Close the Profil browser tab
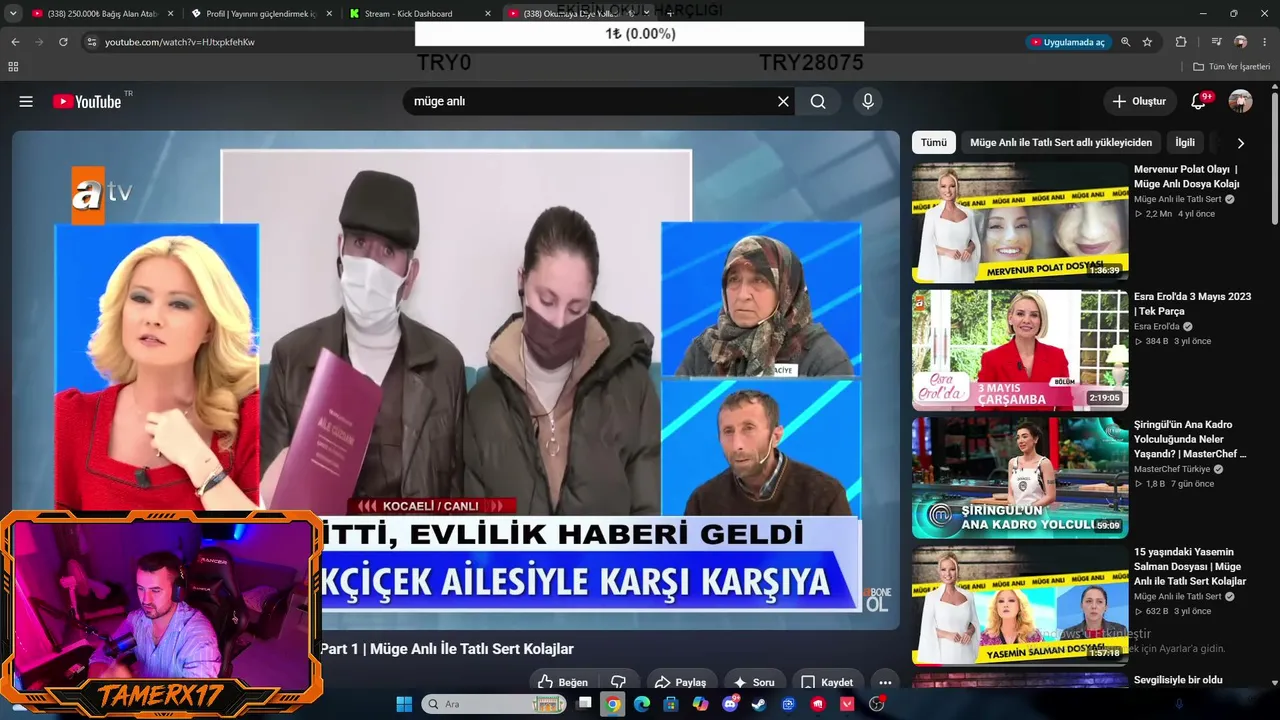1280x720 pixels. coord(329,13)
